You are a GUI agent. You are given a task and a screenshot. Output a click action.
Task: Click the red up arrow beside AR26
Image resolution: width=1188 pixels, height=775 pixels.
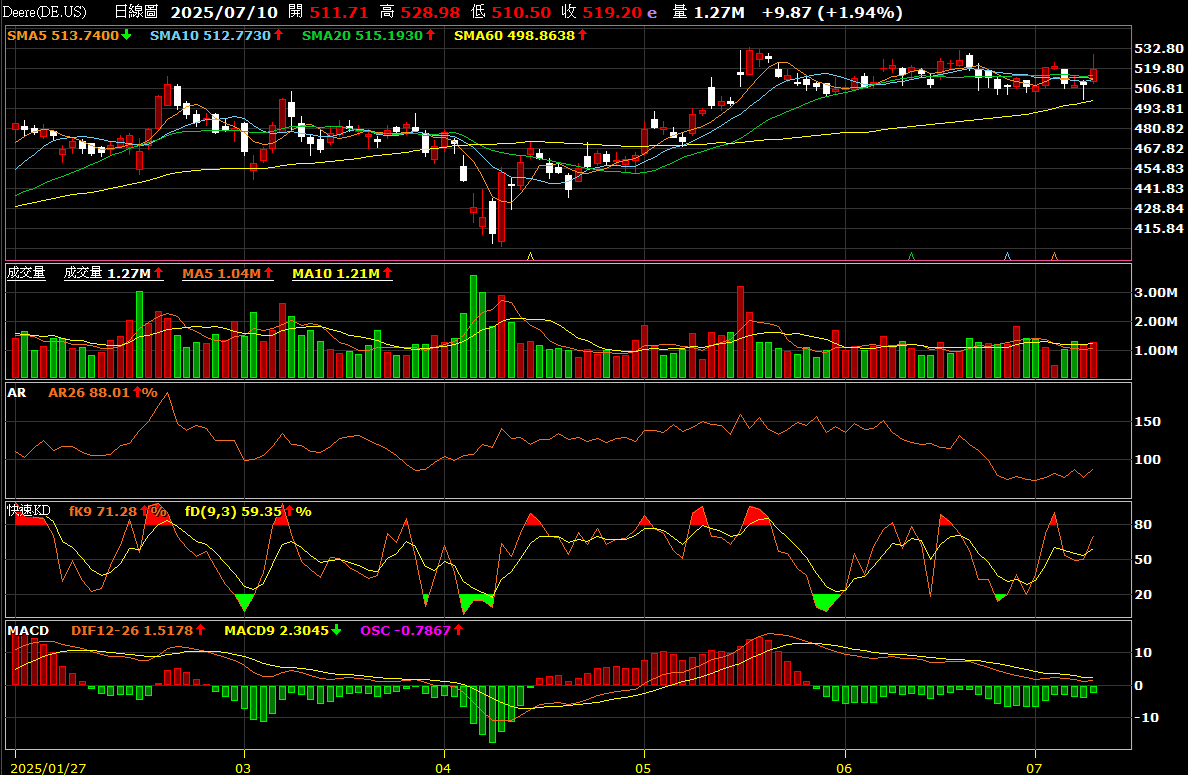138,393
